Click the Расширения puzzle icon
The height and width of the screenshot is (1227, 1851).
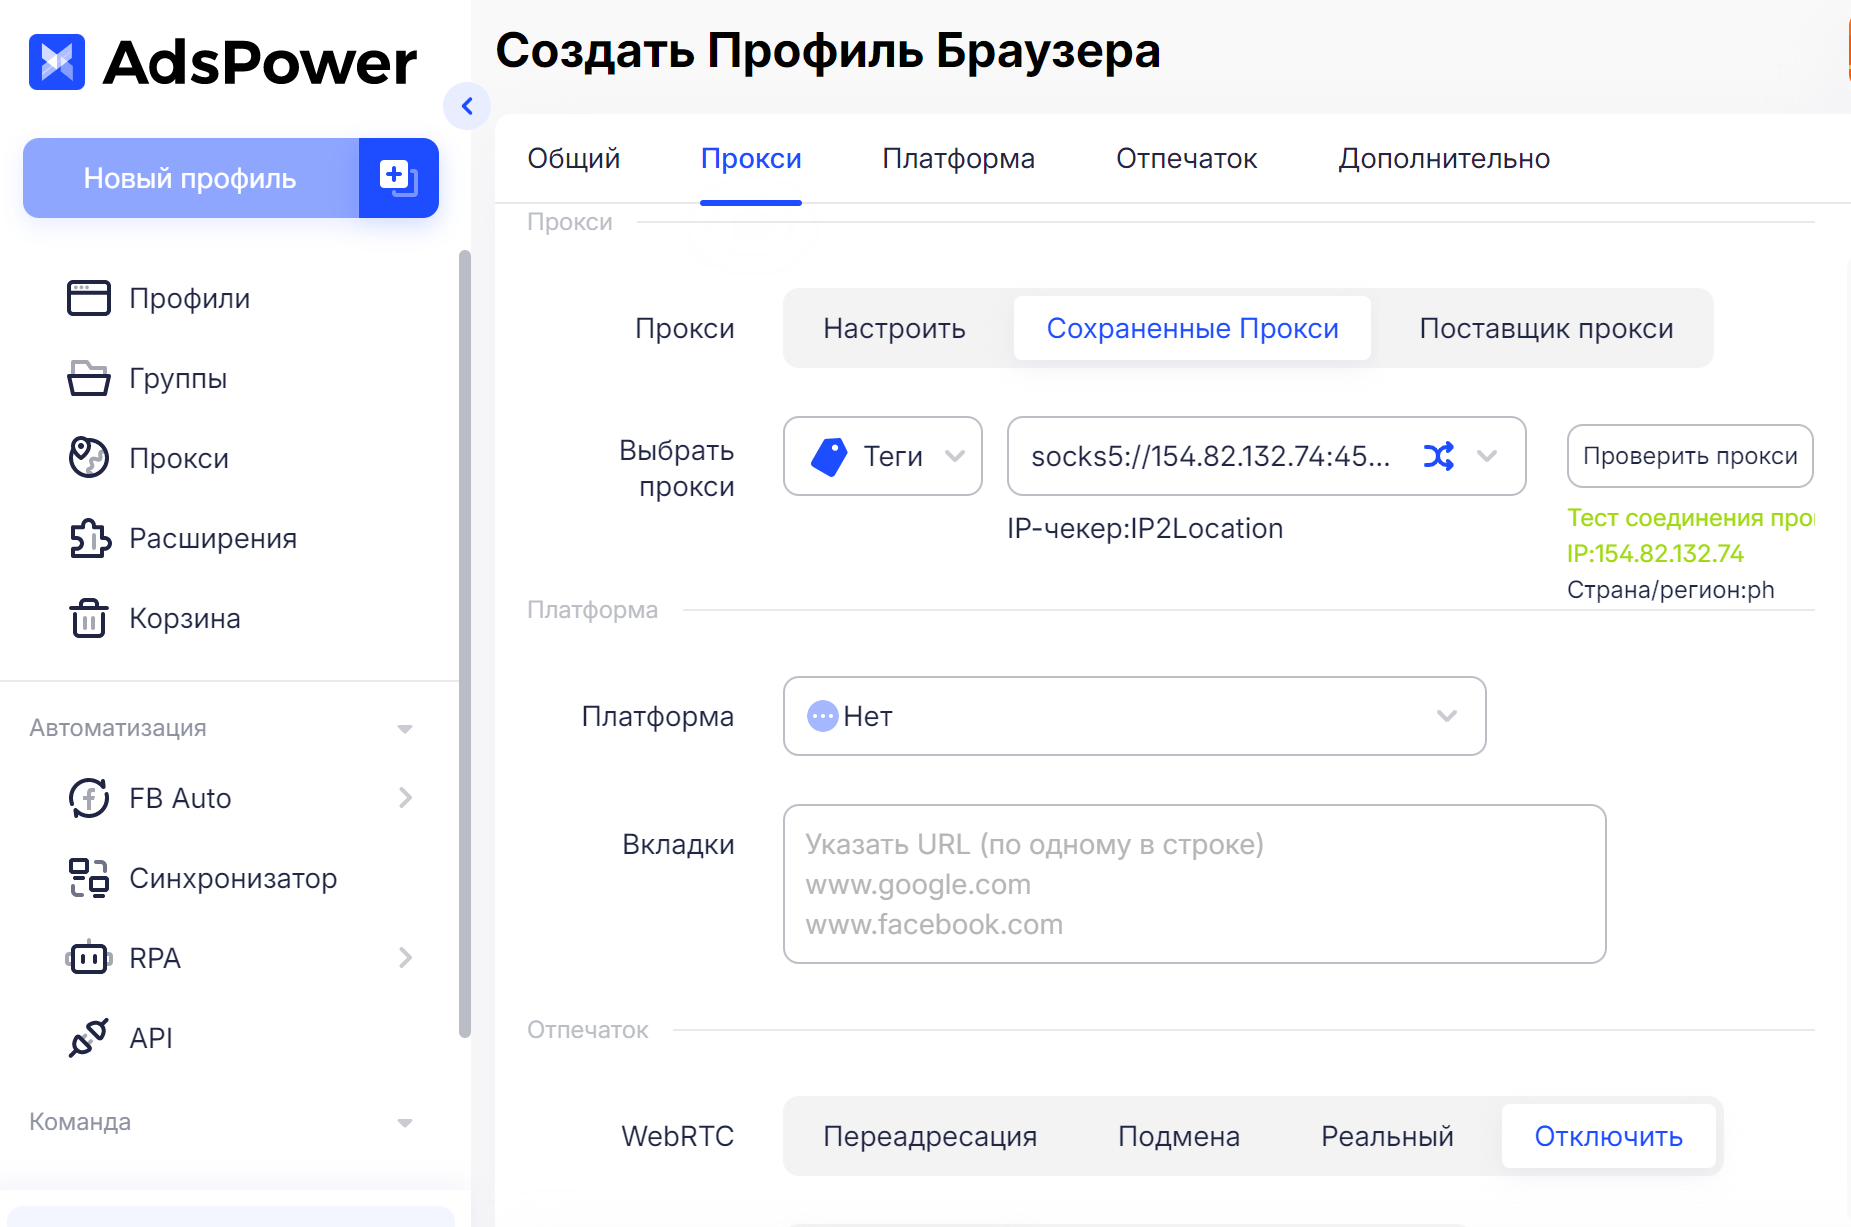click(x=89, y=538)
